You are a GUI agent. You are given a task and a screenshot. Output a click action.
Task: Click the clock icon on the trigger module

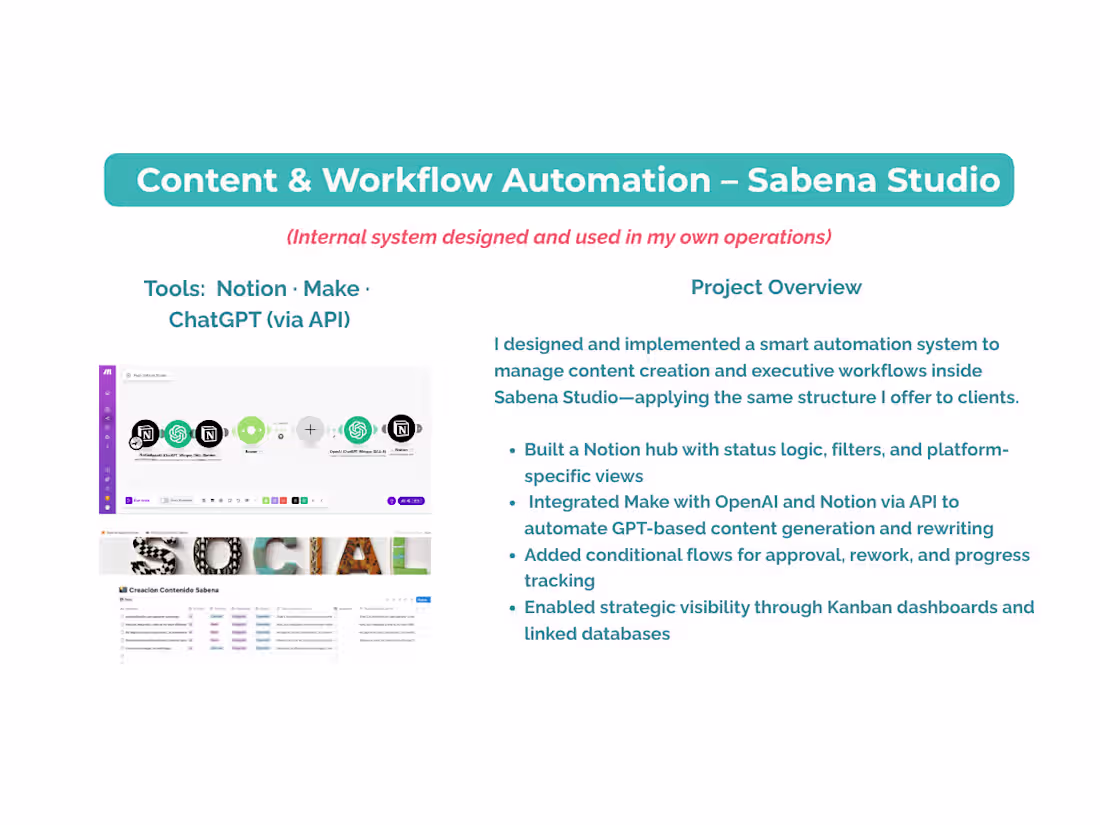[x=135, y=442]
